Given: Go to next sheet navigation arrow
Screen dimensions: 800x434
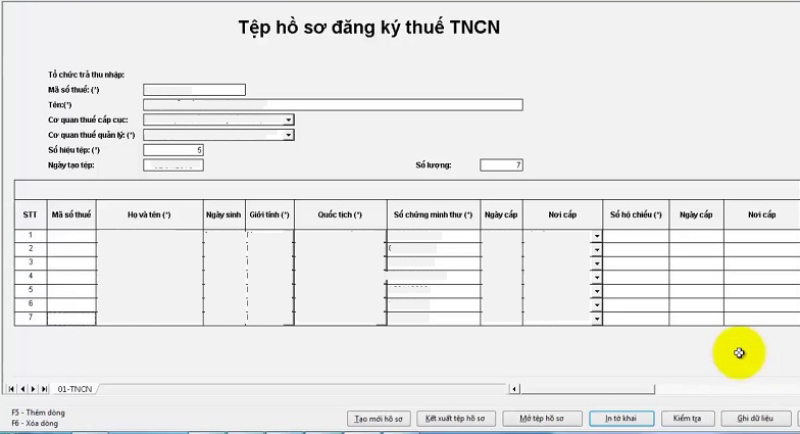Looking at the screenshot, I should pos(33,389).
